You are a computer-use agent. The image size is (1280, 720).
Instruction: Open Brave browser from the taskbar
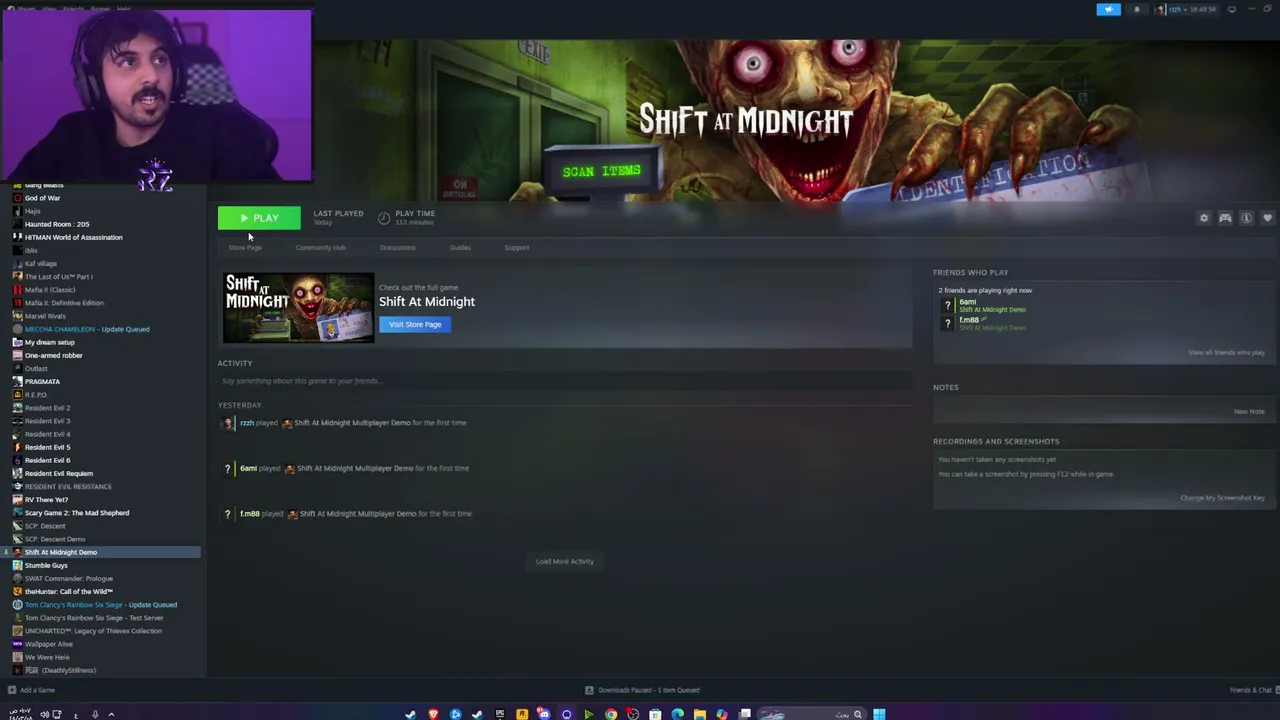click(433, 714)
